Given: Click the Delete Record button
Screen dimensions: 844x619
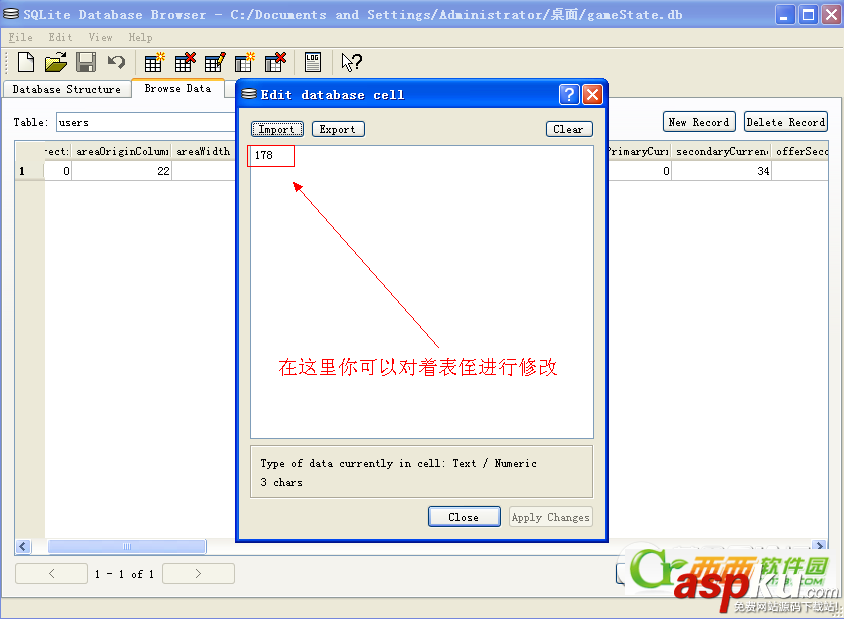Looking at the screenshot, I should point(785,121).
